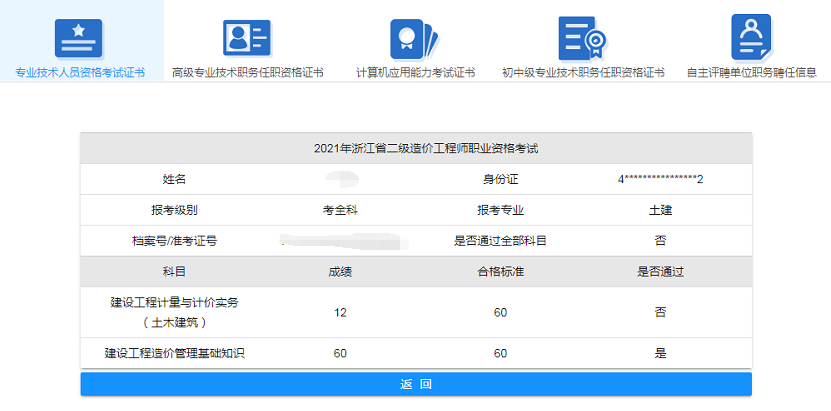Screen dimensions: 831x411
Task: Open 高级专业技术职务任职资格证书 tab label
Action: point(247,73)
